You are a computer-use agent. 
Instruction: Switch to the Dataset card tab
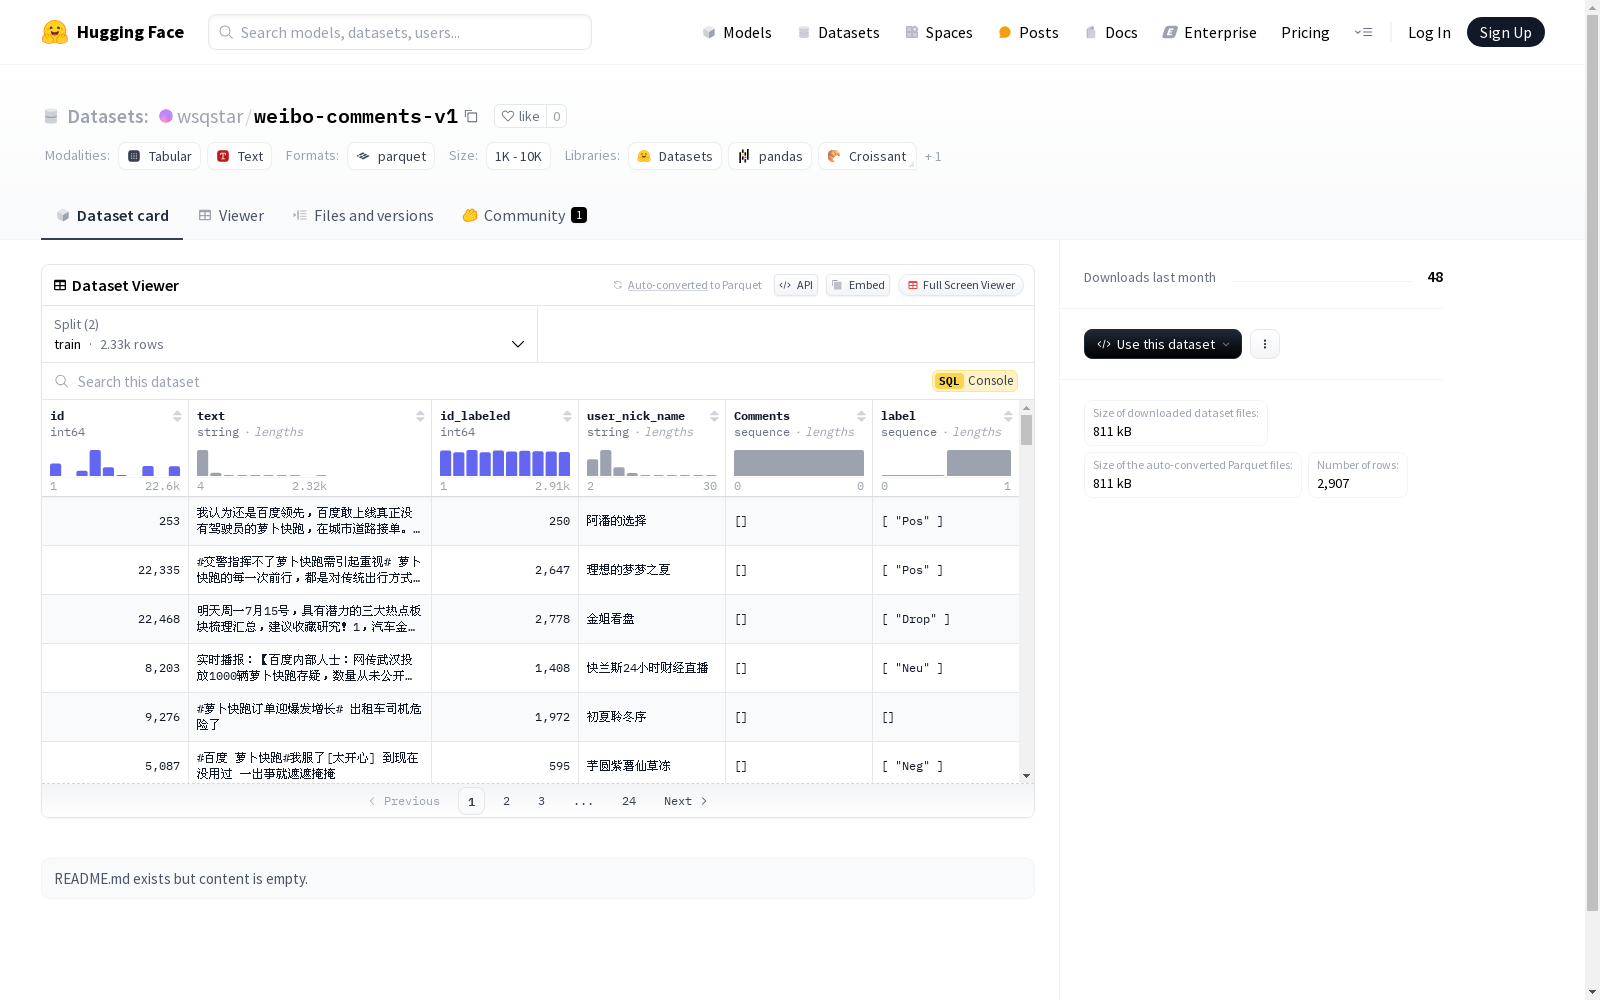point(112,216)
